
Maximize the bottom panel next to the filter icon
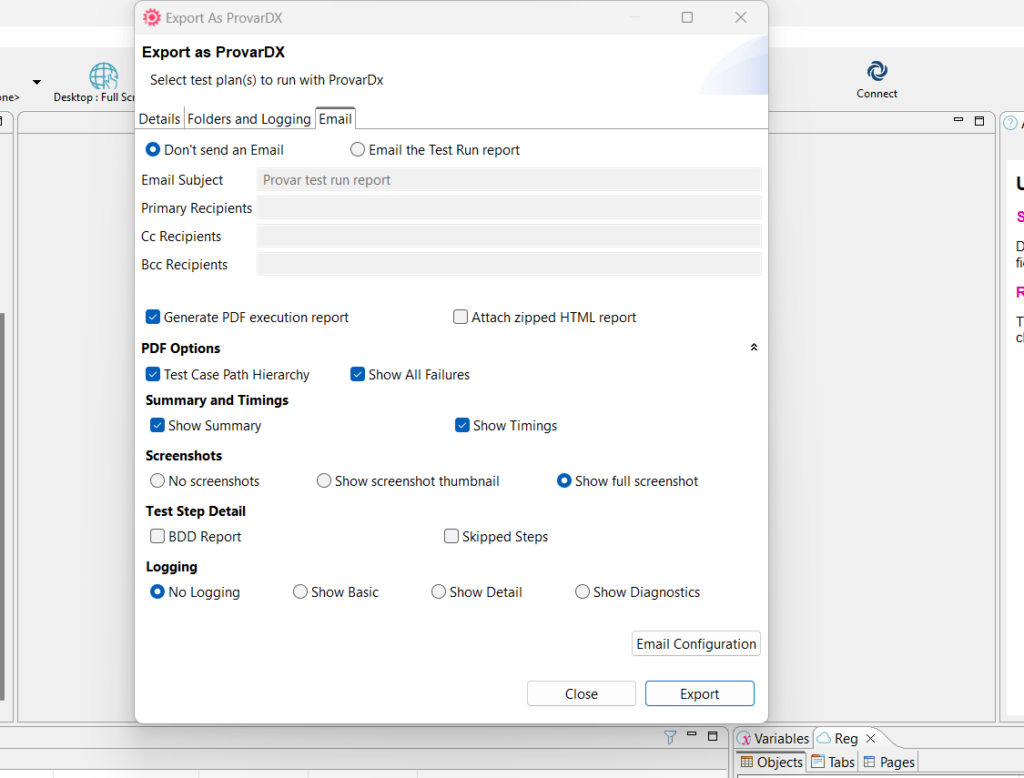[x=712, y=736]
